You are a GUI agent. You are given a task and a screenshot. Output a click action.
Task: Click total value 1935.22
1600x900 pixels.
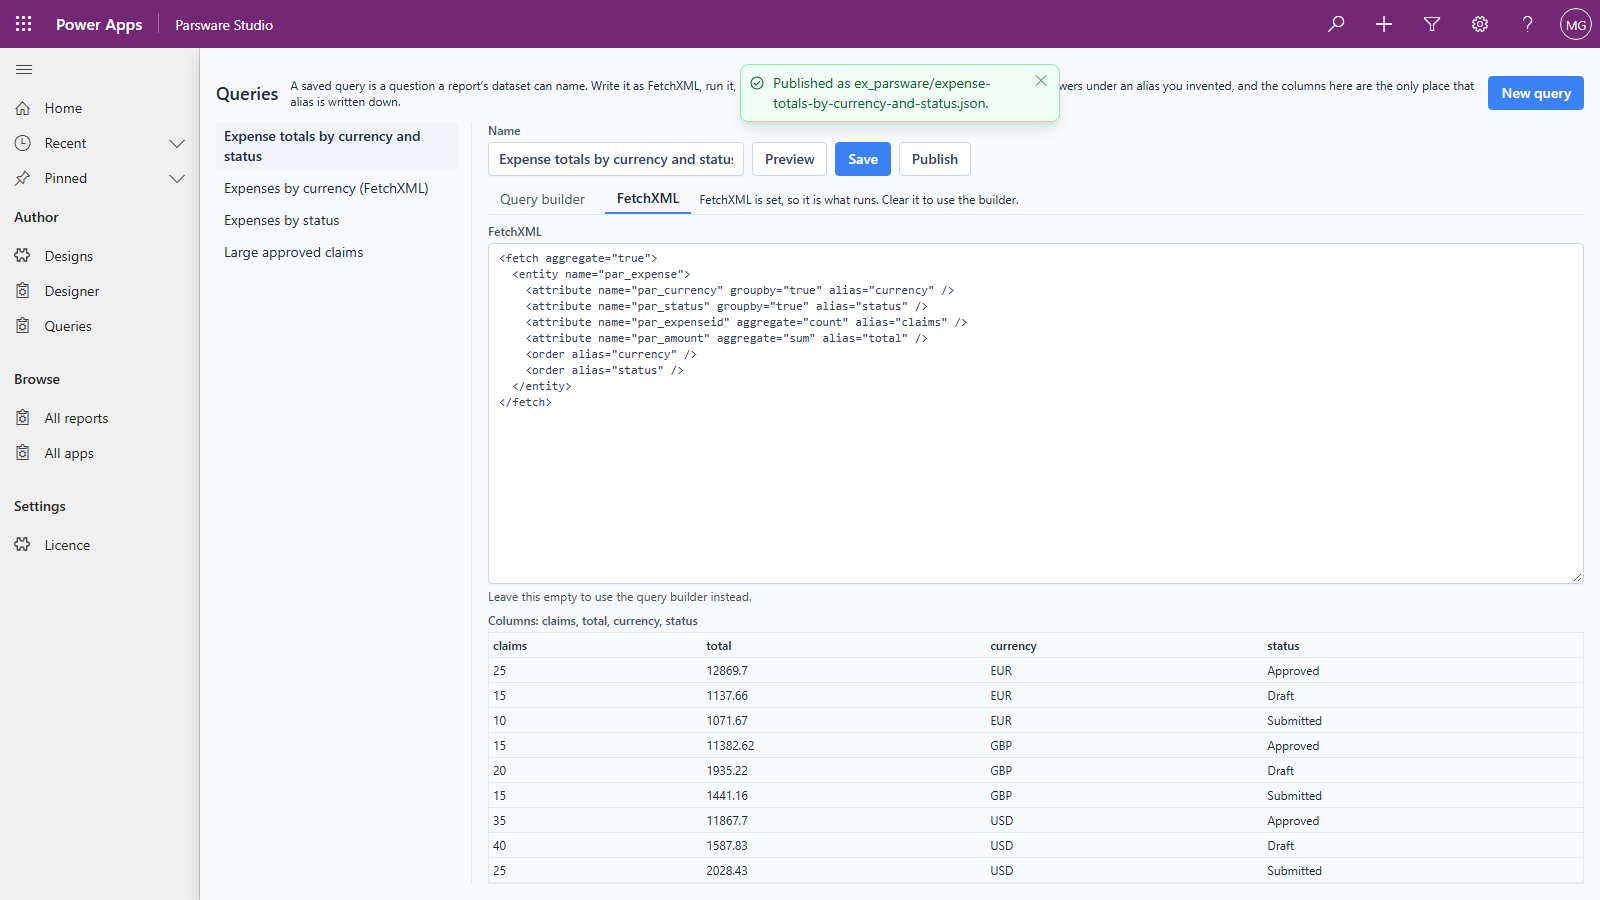coord(727,771)
